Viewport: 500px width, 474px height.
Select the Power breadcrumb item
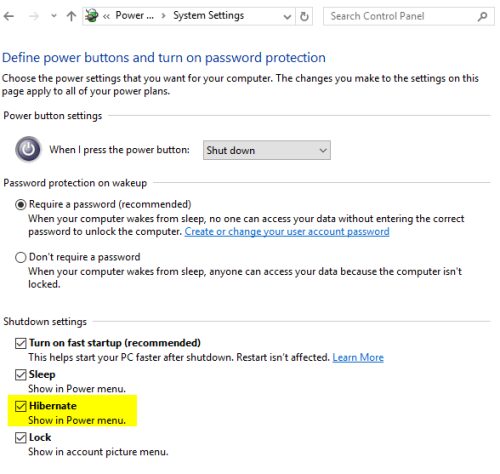pyautogui.click(x=134, y=15)
